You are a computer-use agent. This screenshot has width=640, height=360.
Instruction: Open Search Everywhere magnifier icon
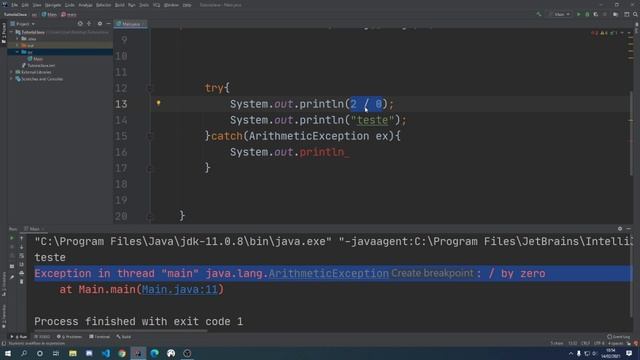[635, 14]
